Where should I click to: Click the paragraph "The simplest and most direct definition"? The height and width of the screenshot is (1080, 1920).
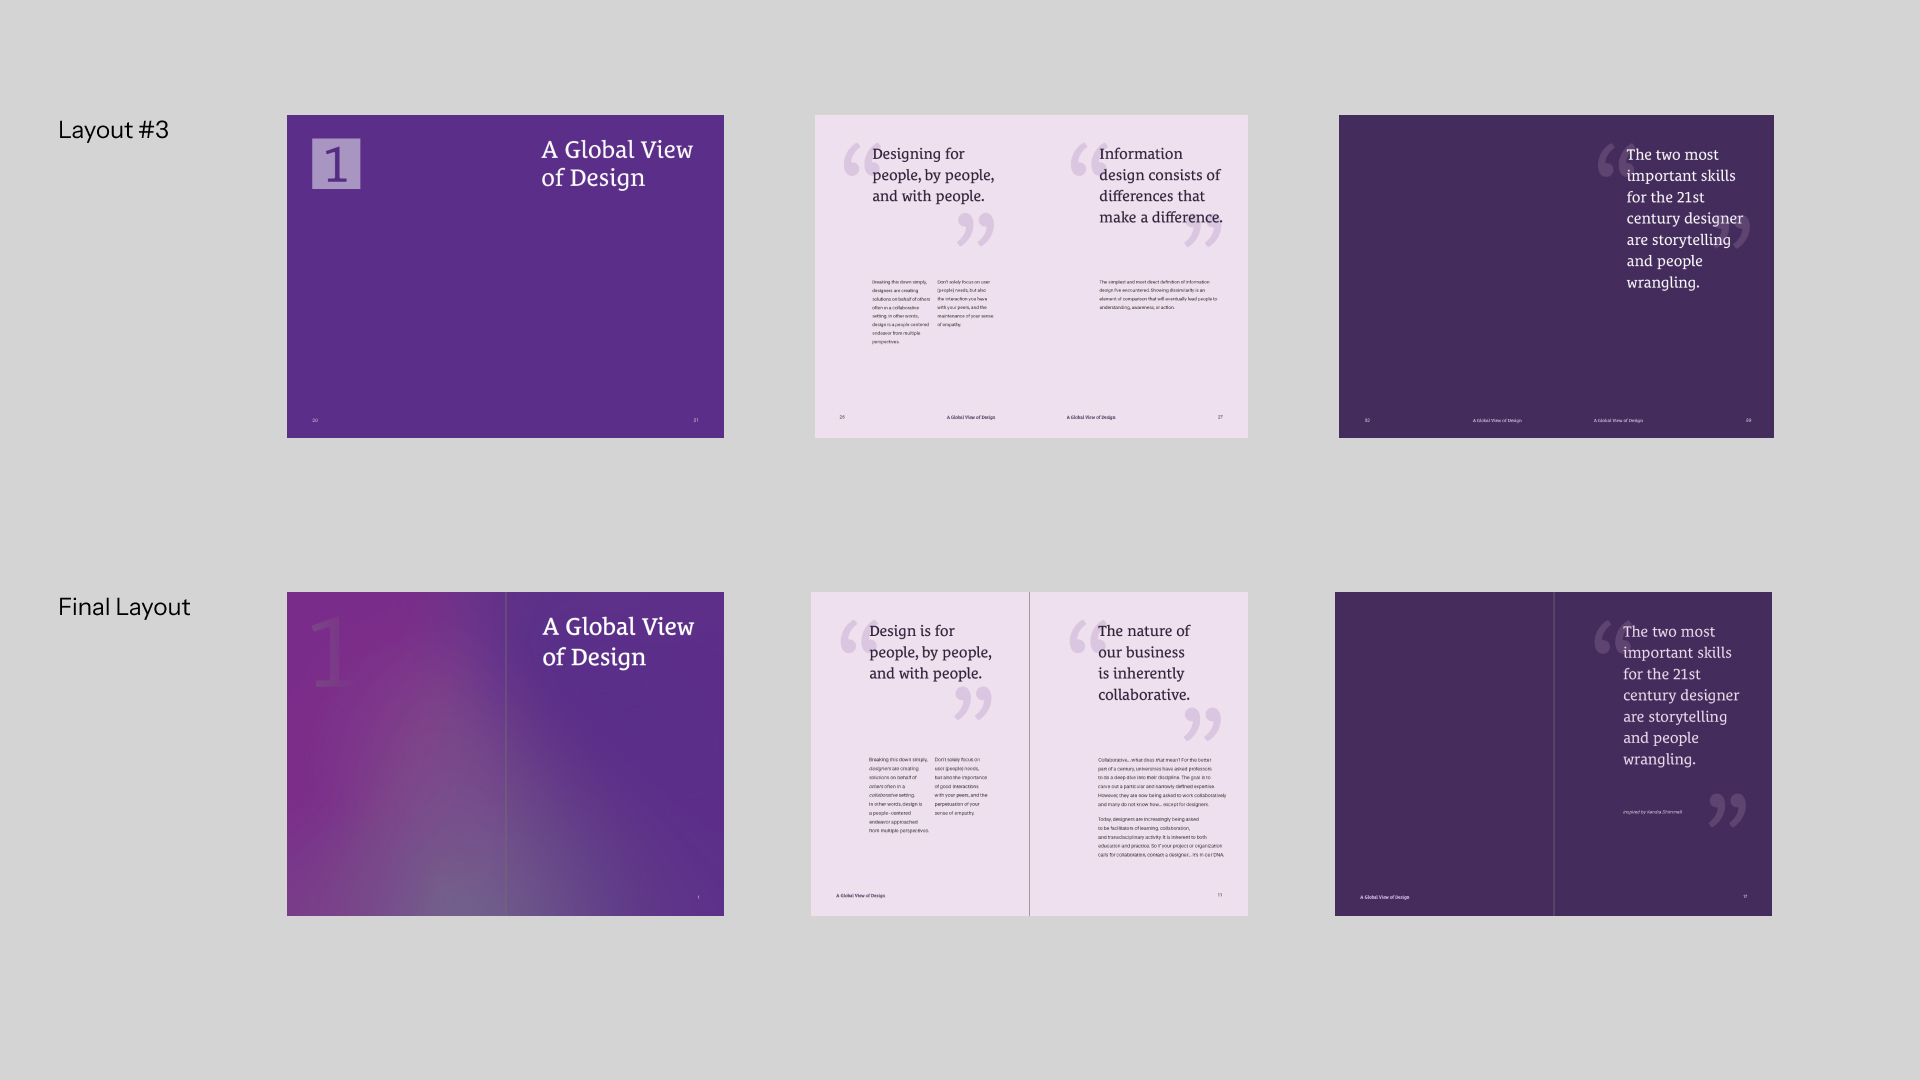pyautogui.click(x=1158, y=295)
